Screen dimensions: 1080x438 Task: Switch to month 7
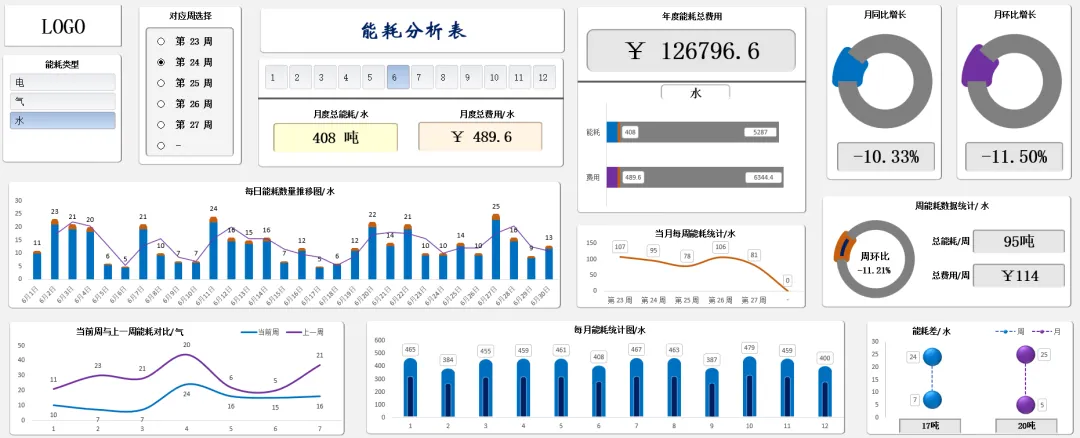coord(422,77)
